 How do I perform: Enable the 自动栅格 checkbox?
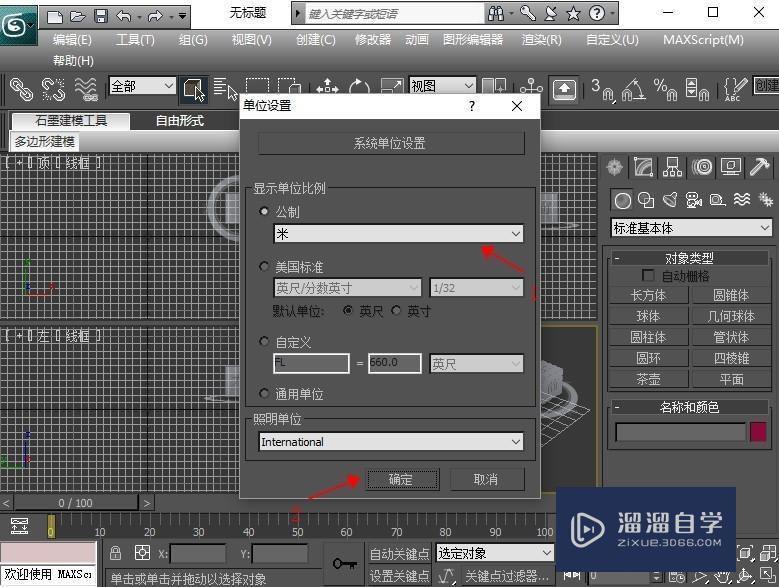click(648, 275)
